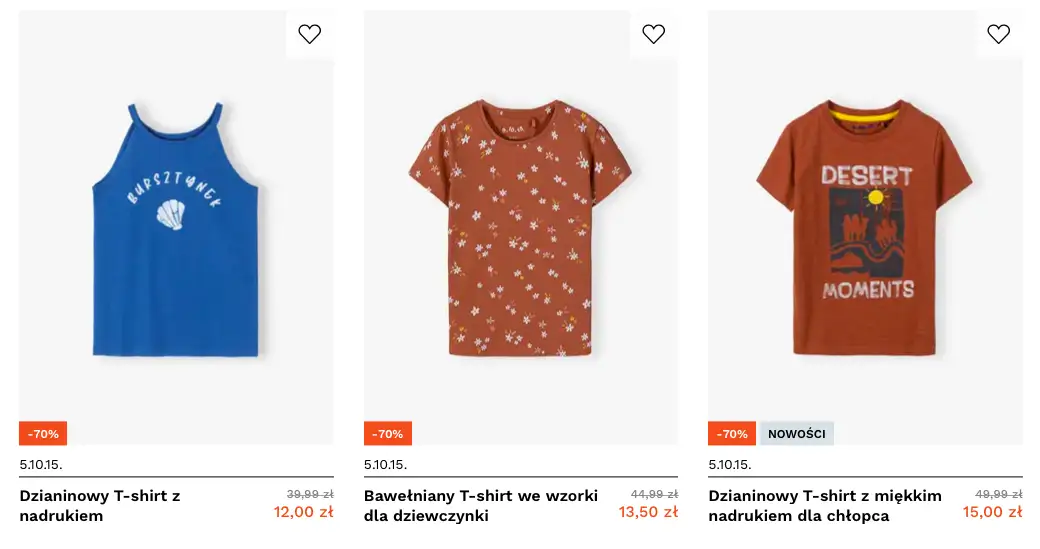The height and width of the screenshot is (549, 1040).
Task: Click the 15,00 zł sale price
Action: point(992,513)
